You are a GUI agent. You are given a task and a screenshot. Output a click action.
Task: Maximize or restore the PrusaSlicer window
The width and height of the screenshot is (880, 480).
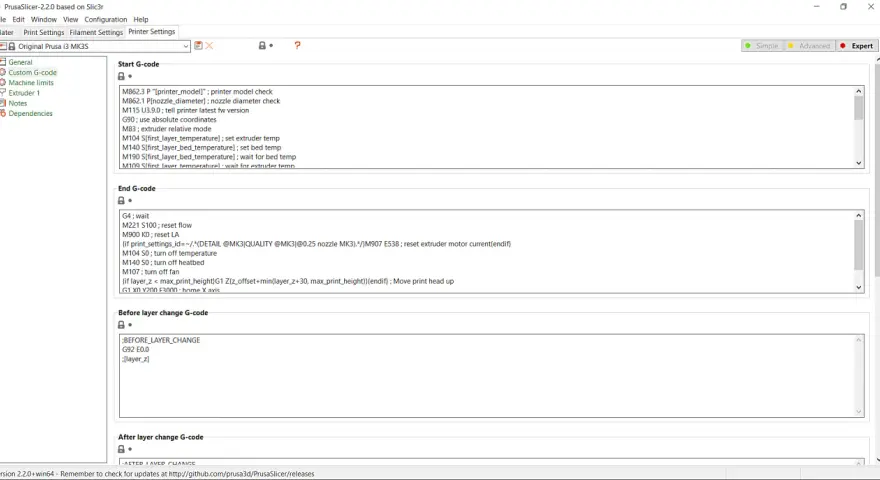(843, 7)
